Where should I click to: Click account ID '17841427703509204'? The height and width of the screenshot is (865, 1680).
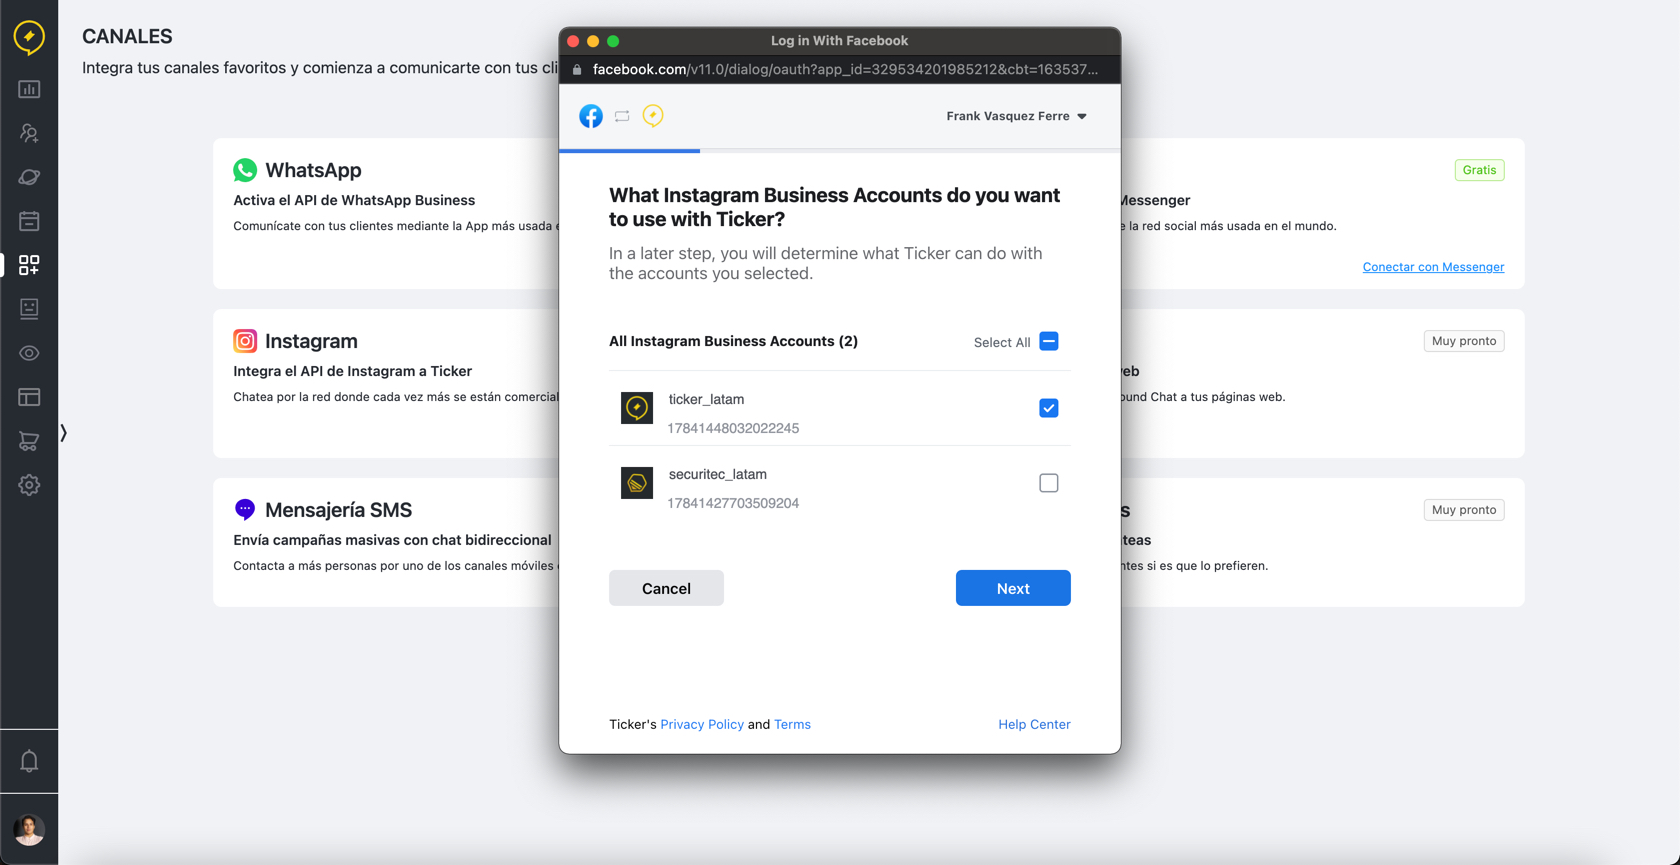[733, 503]
